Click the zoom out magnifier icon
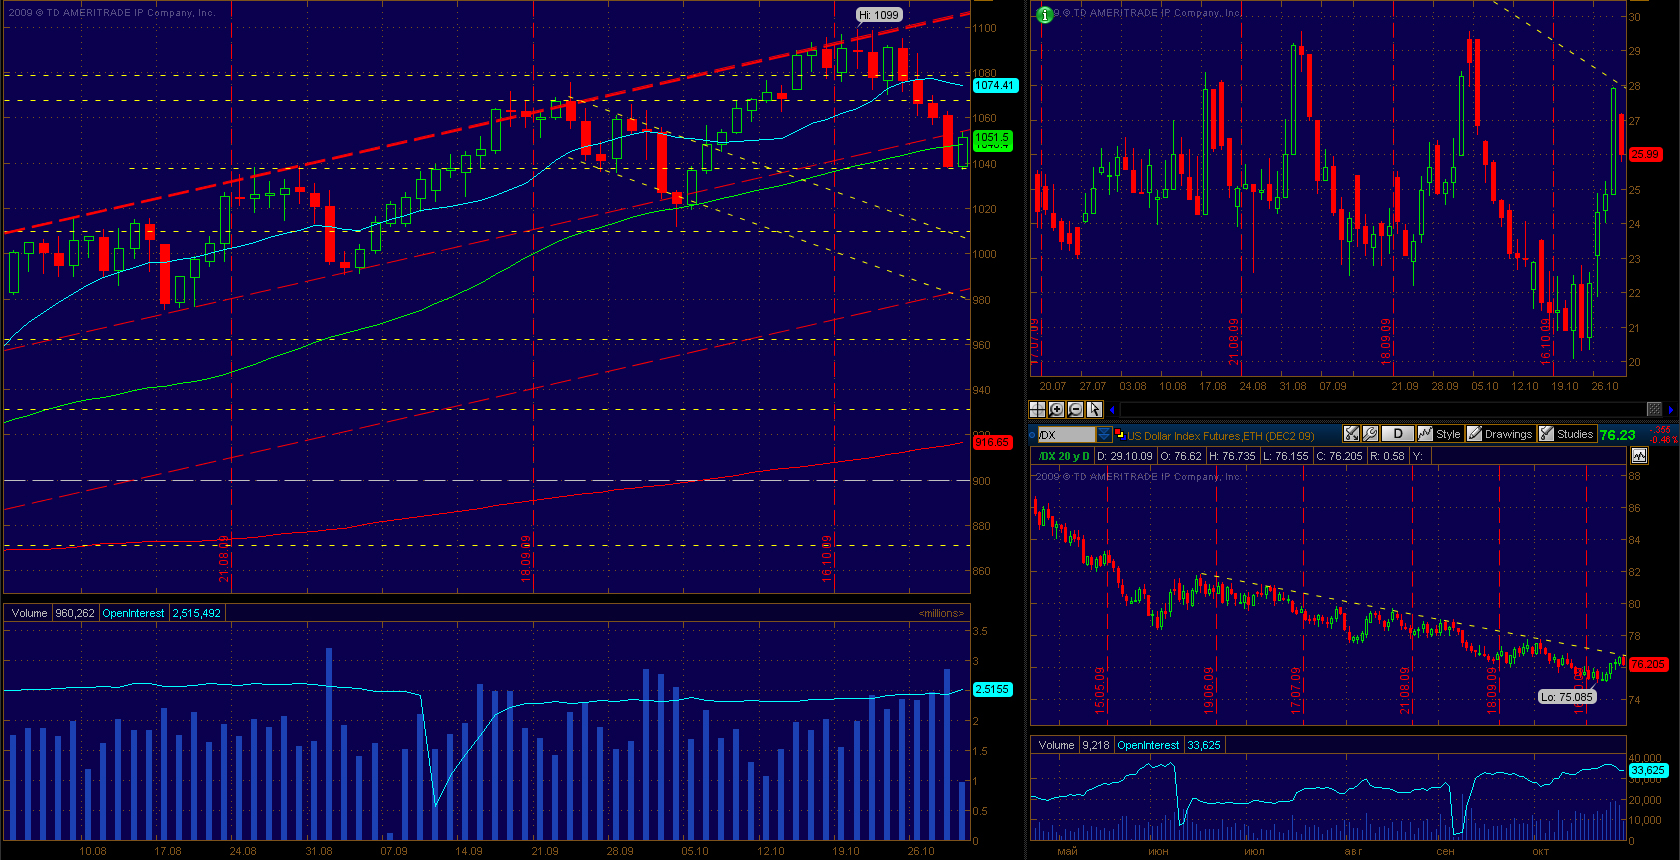This screenshot has width=1680, height=860. (1075, 409)
